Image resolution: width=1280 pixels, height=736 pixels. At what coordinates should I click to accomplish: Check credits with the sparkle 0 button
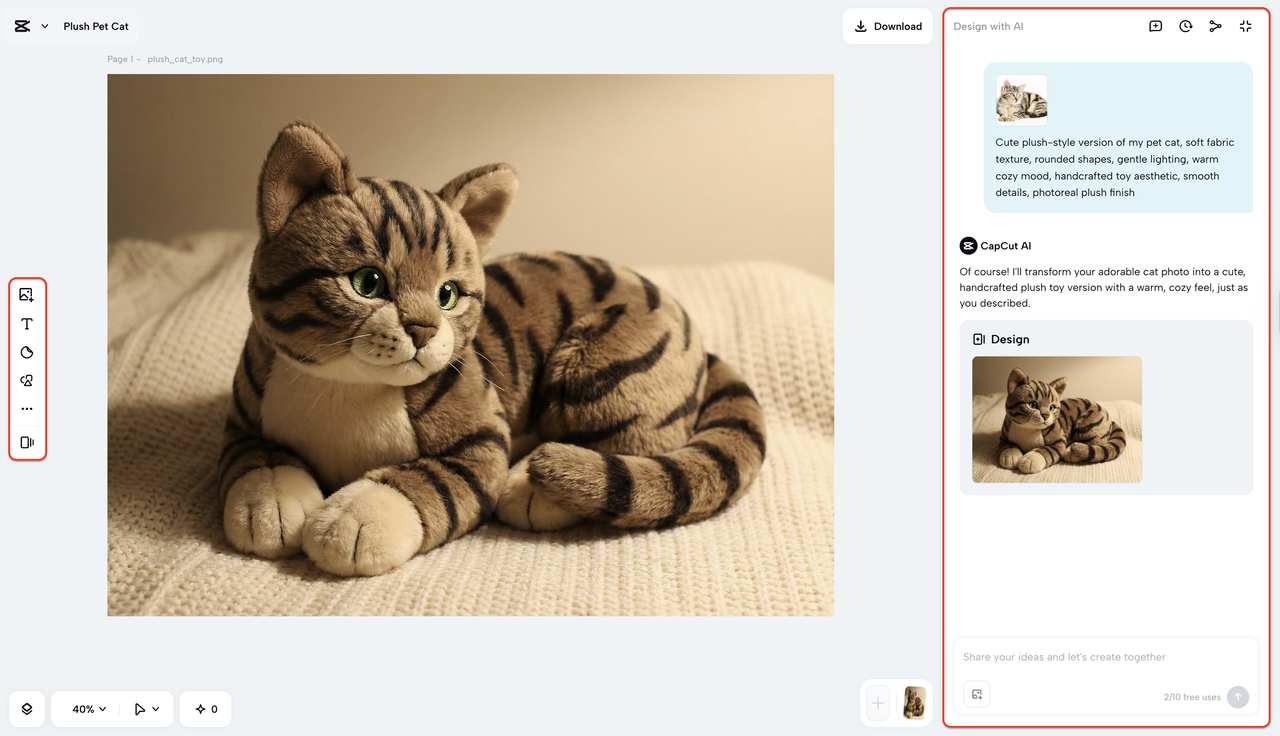(x=205, y=708)
